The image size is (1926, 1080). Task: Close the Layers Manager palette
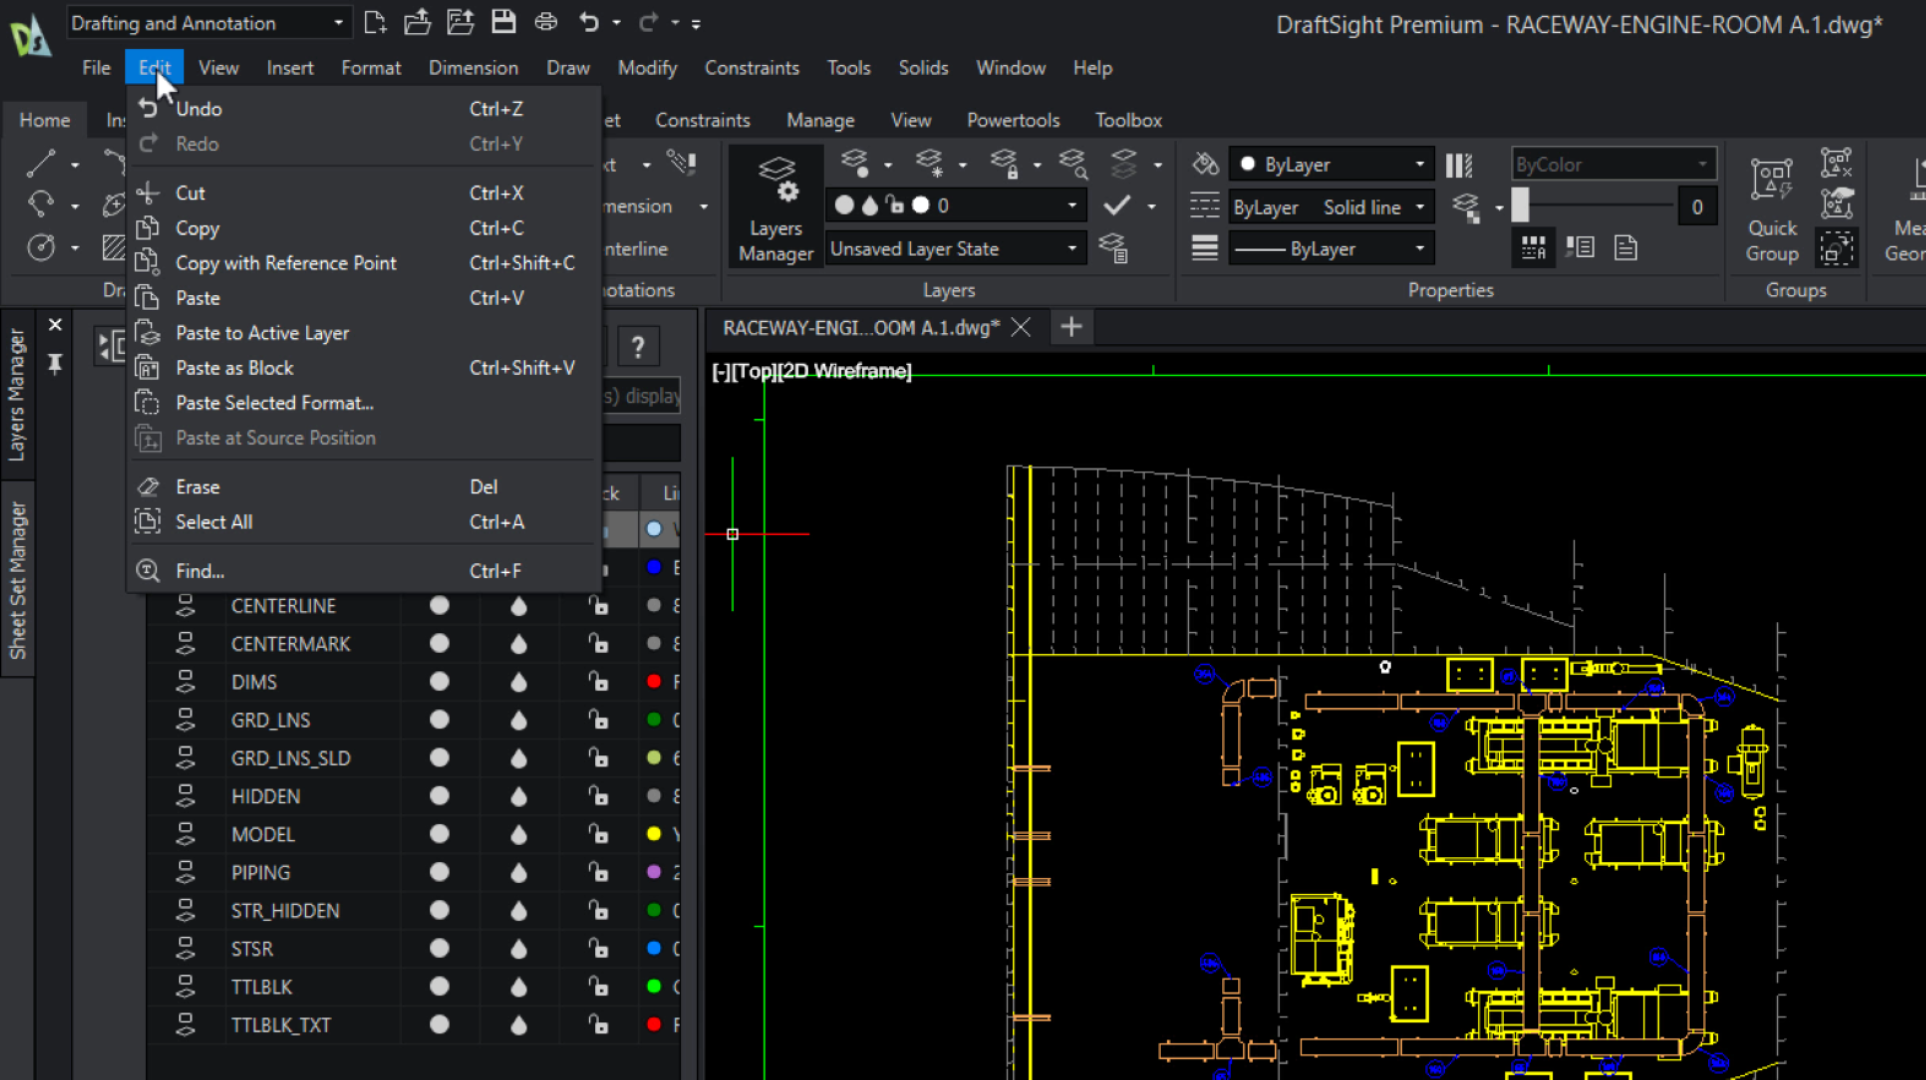(55, 325)
